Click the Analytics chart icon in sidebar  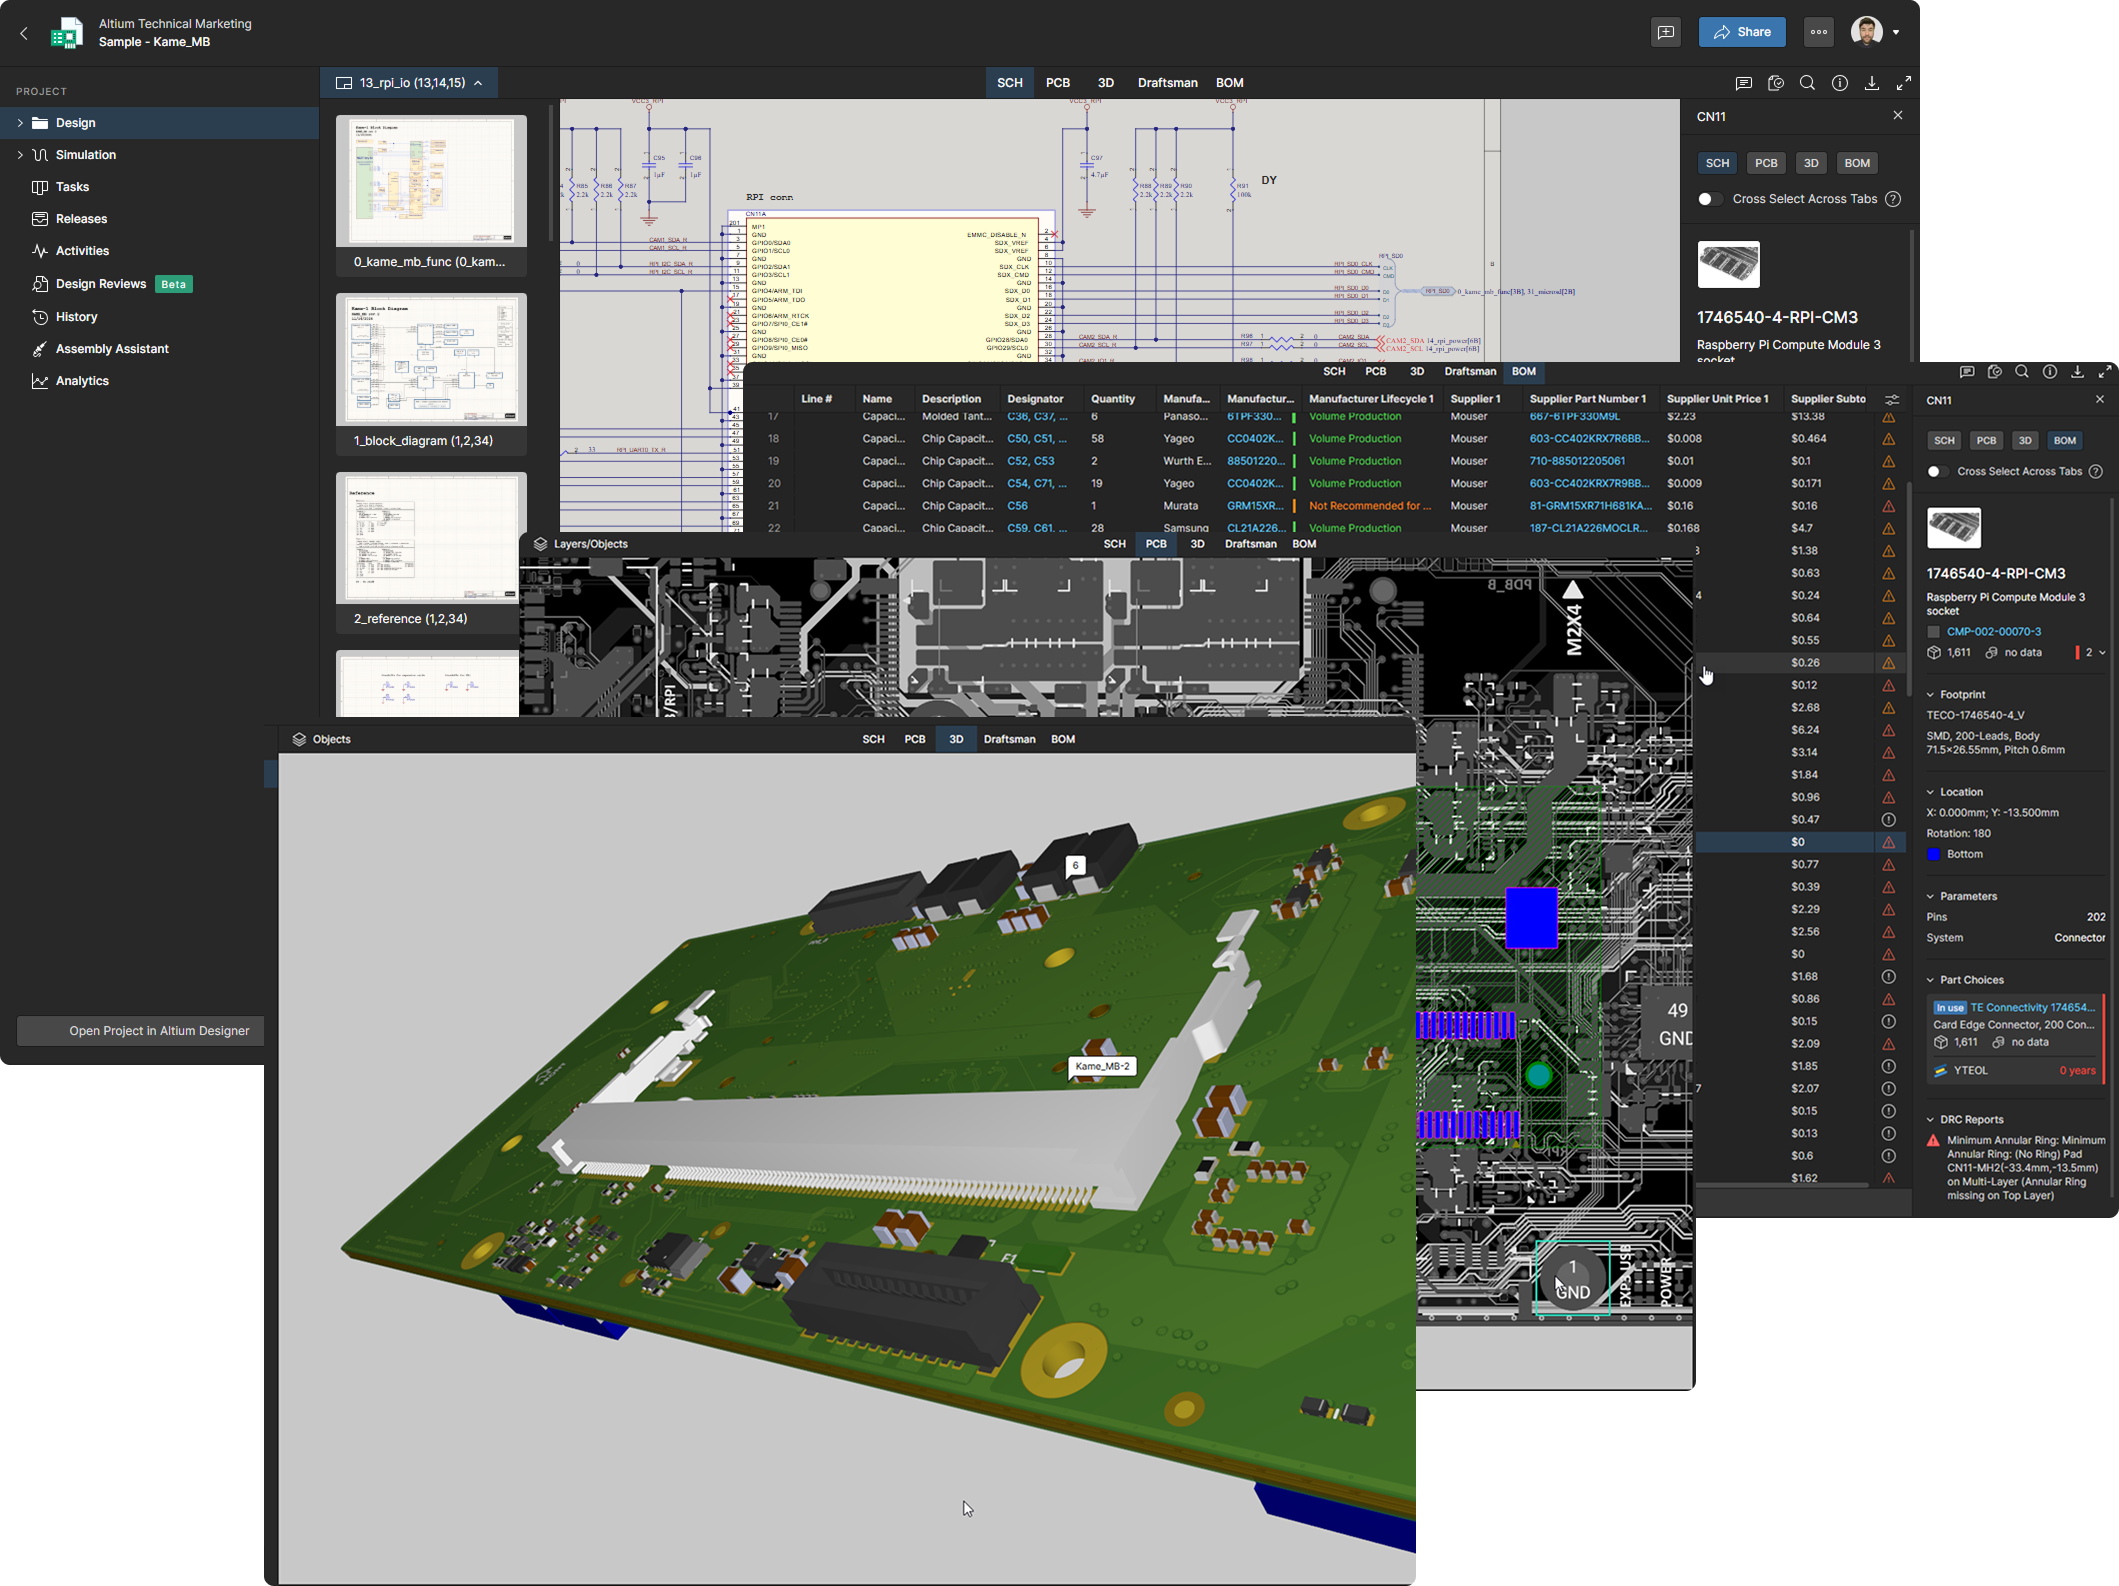pos(40,381)
